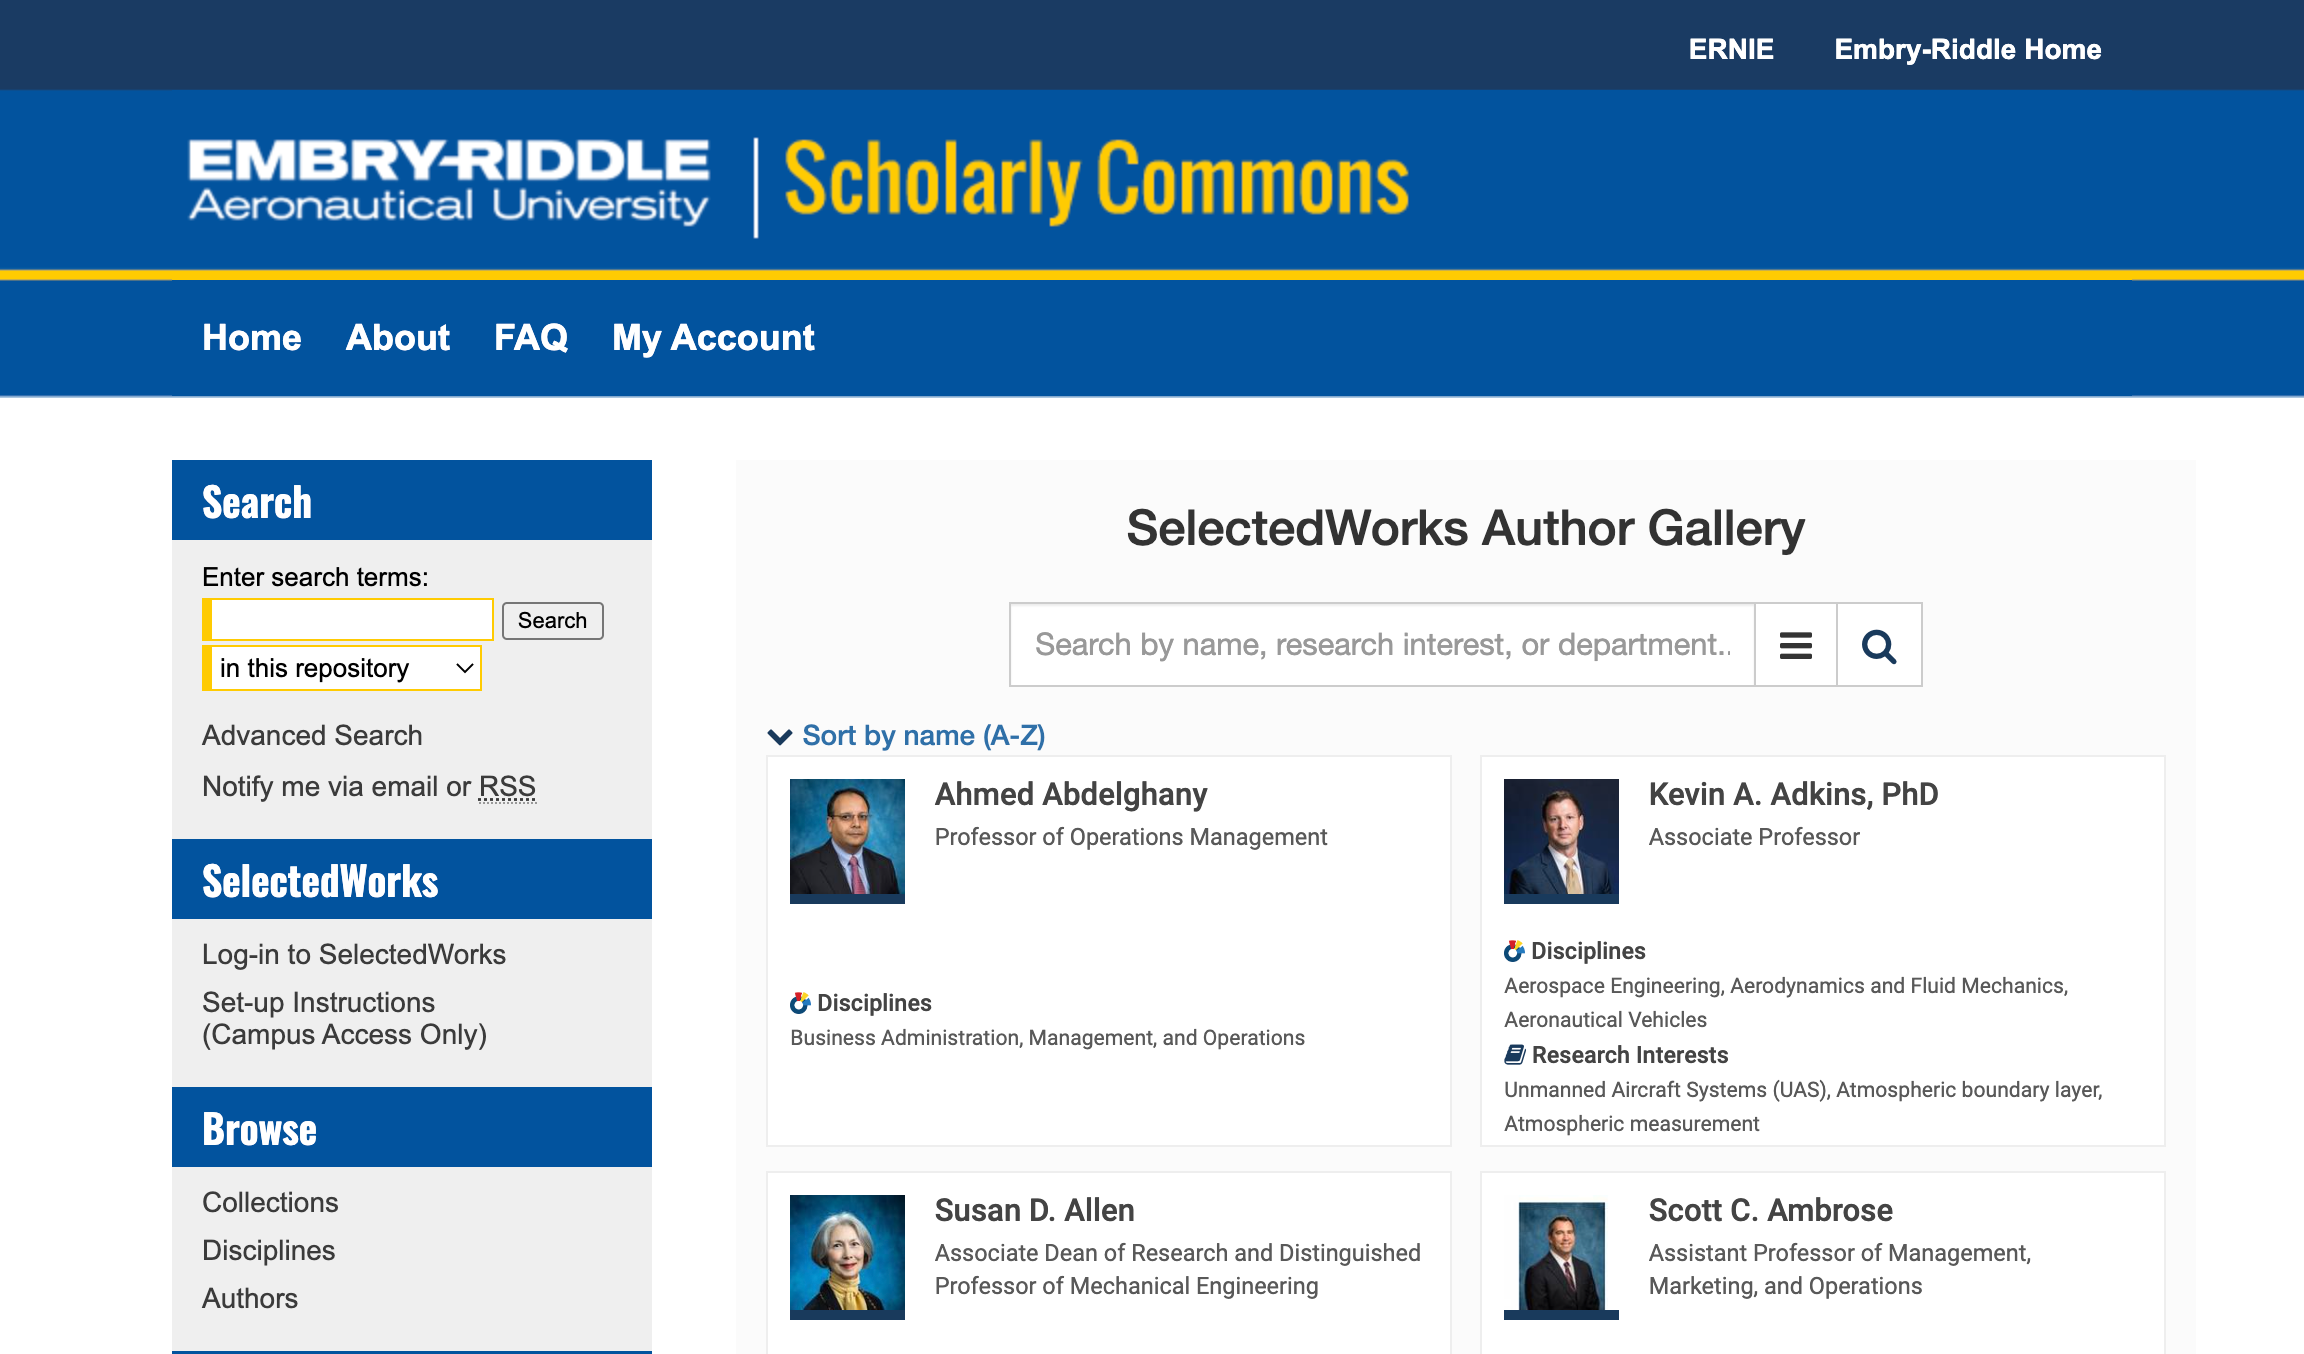This screenshot has height=1354, width=2304.
Task: Click the Research Interests book icon
Action: click(1515, 1054)
